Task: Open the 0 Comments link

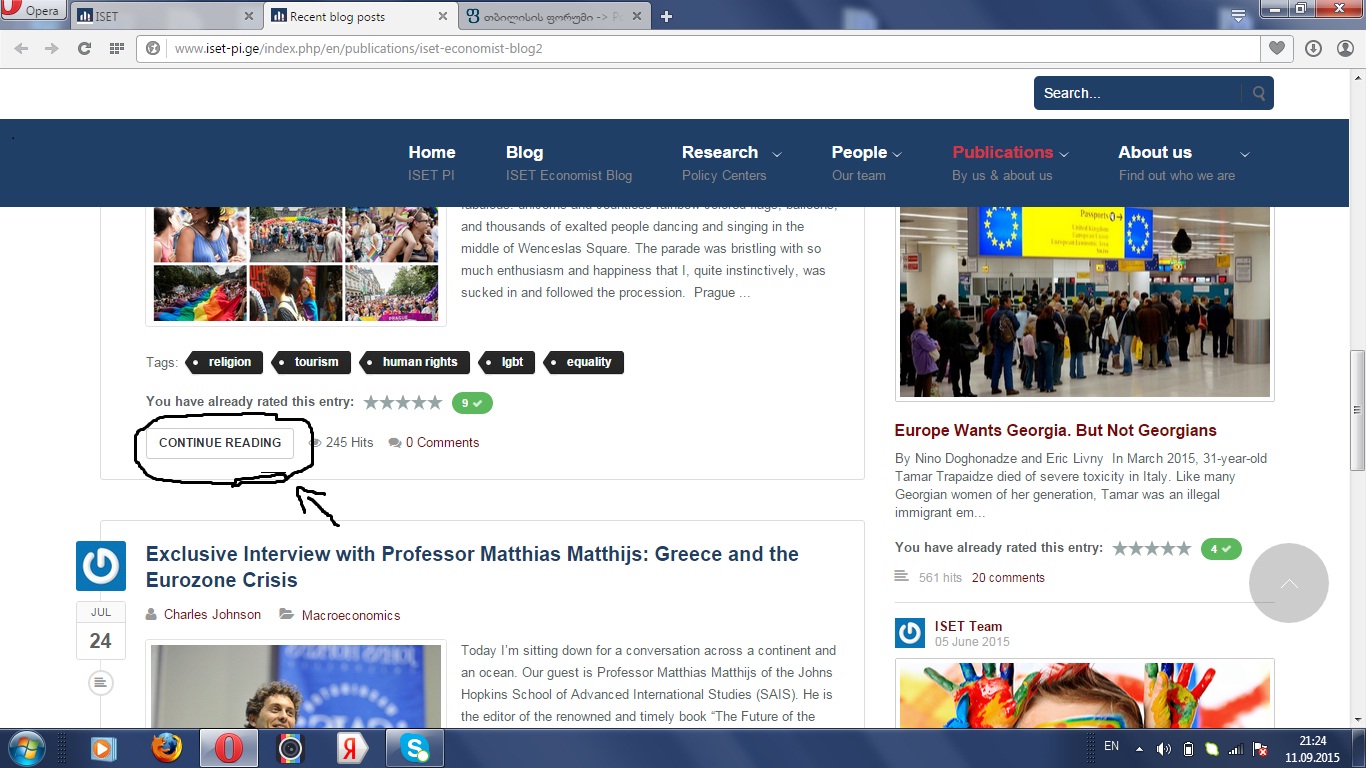Action: [442, 443]
